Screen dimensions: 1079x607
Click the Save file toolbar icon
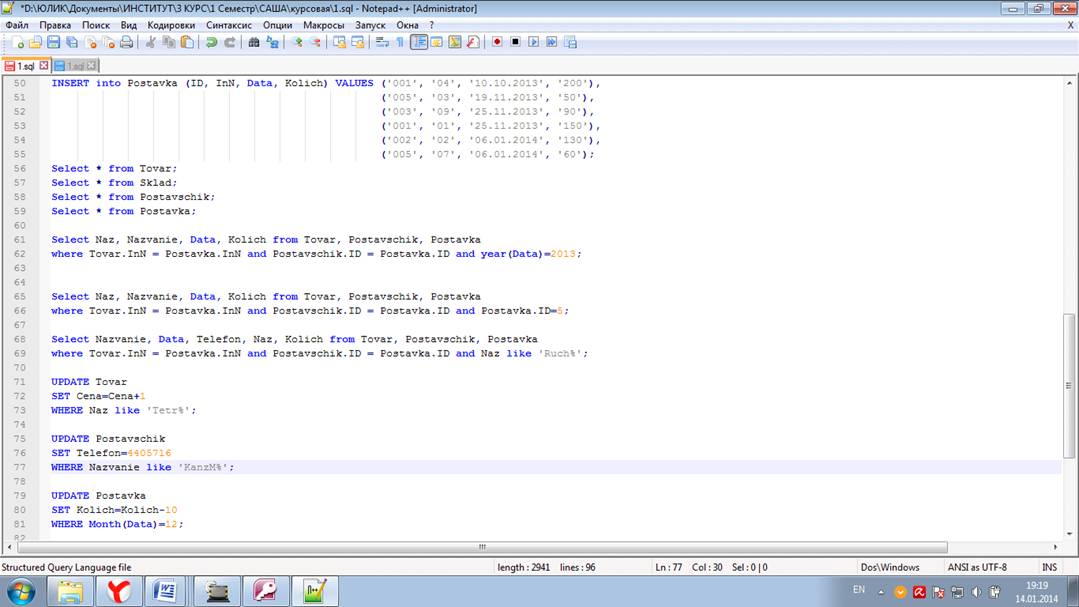(54, 42)
